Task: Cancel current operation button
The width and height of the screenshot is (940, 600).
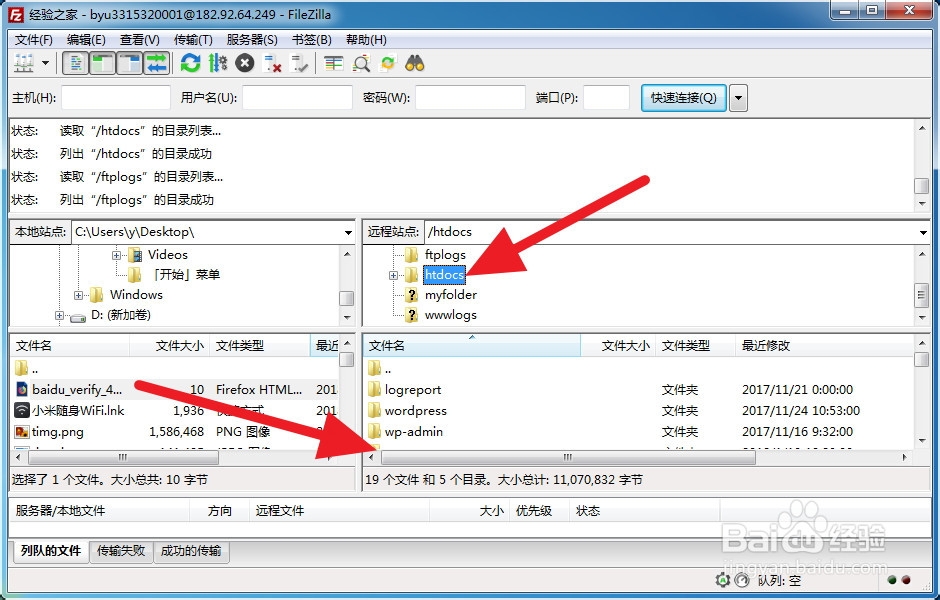Action: pos(245,63)
